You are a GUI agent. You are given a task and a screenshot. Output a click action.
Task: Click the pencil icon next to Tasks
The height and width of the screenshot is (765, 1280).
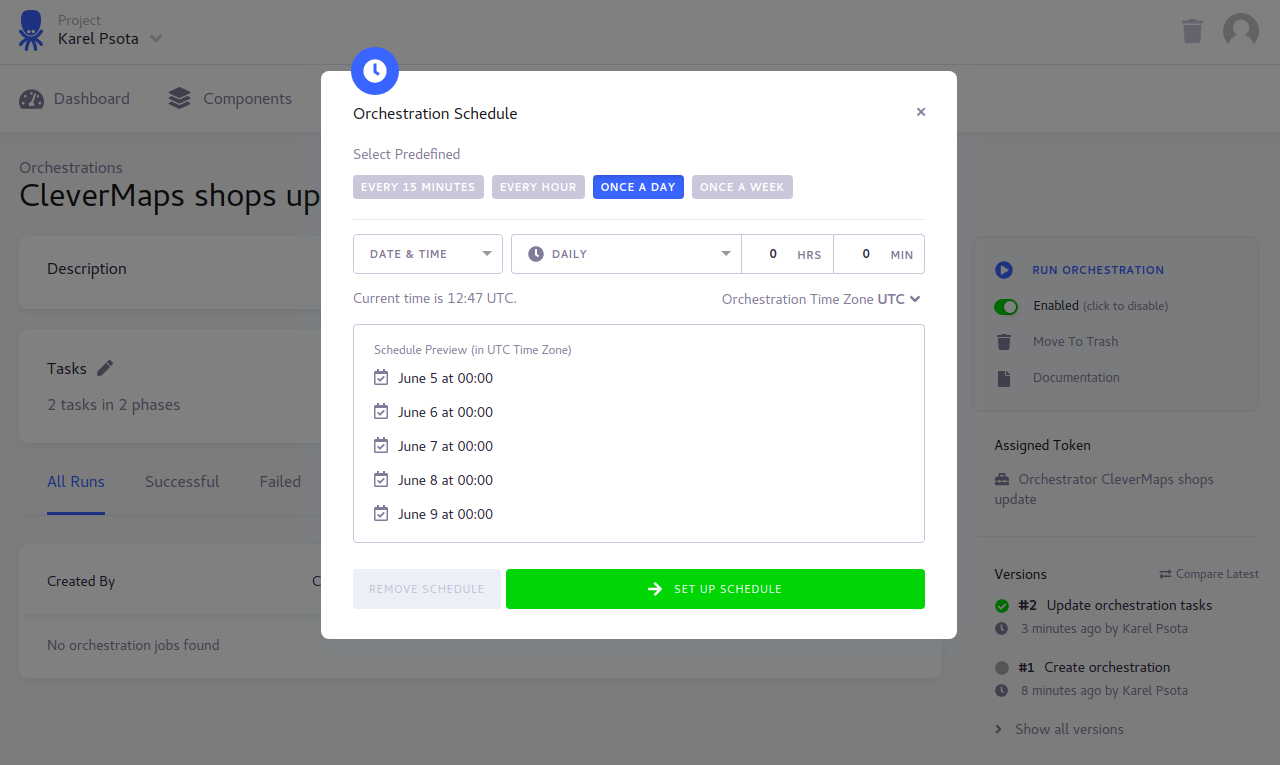[x=105, y=368]
